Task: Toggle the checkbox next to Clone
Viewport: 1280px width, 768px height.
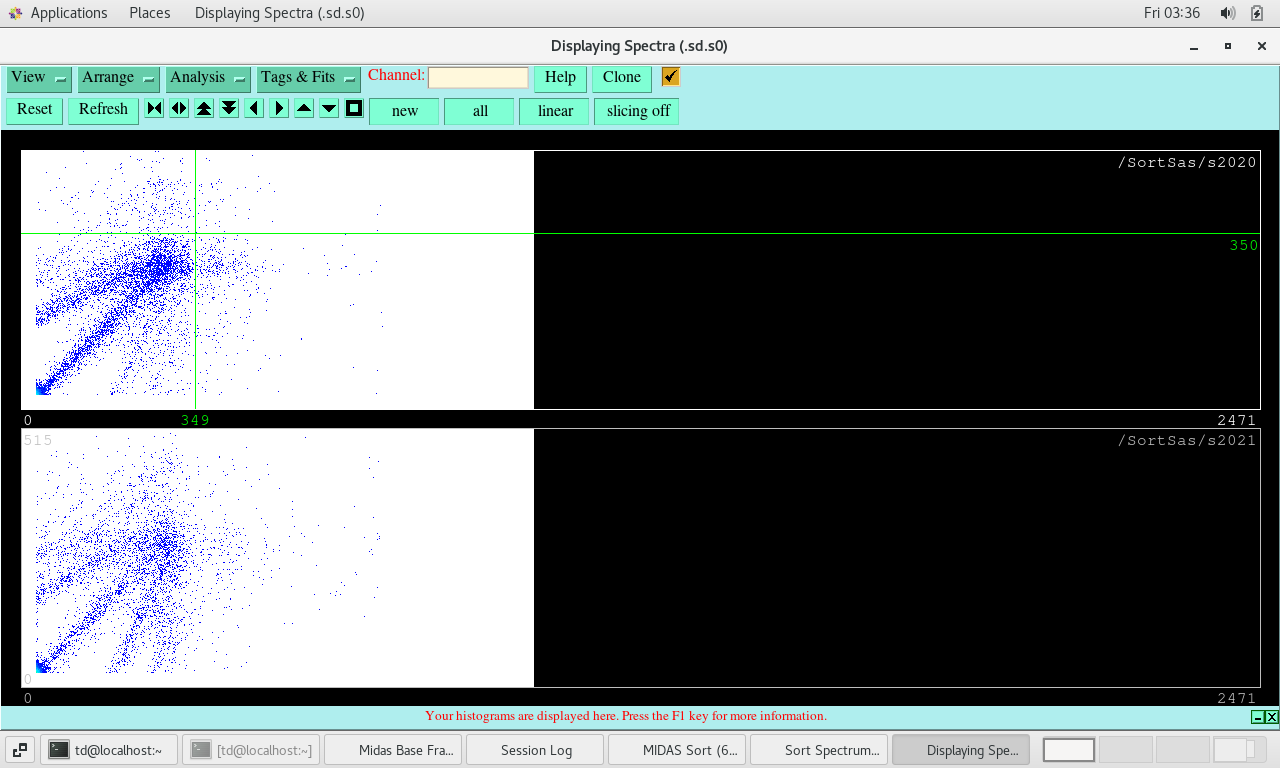Action: click(x=671, y=77)
